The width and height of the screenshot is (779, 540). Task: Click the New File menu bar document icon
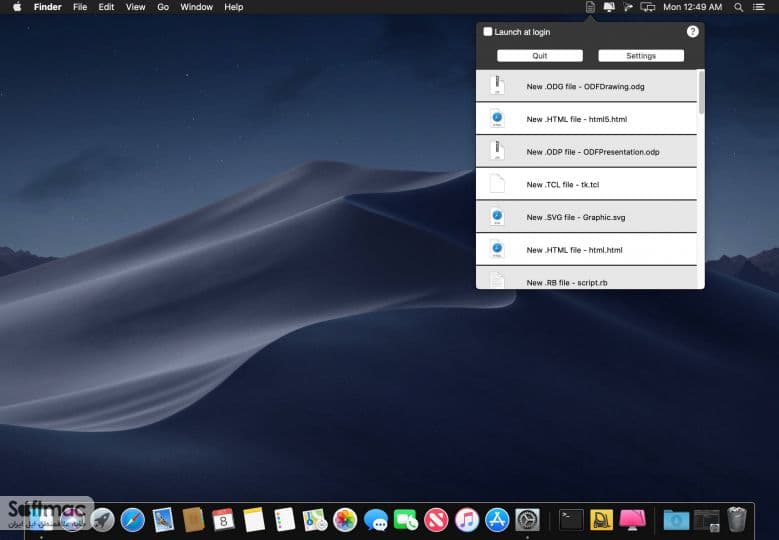click(x=590, y=7)
